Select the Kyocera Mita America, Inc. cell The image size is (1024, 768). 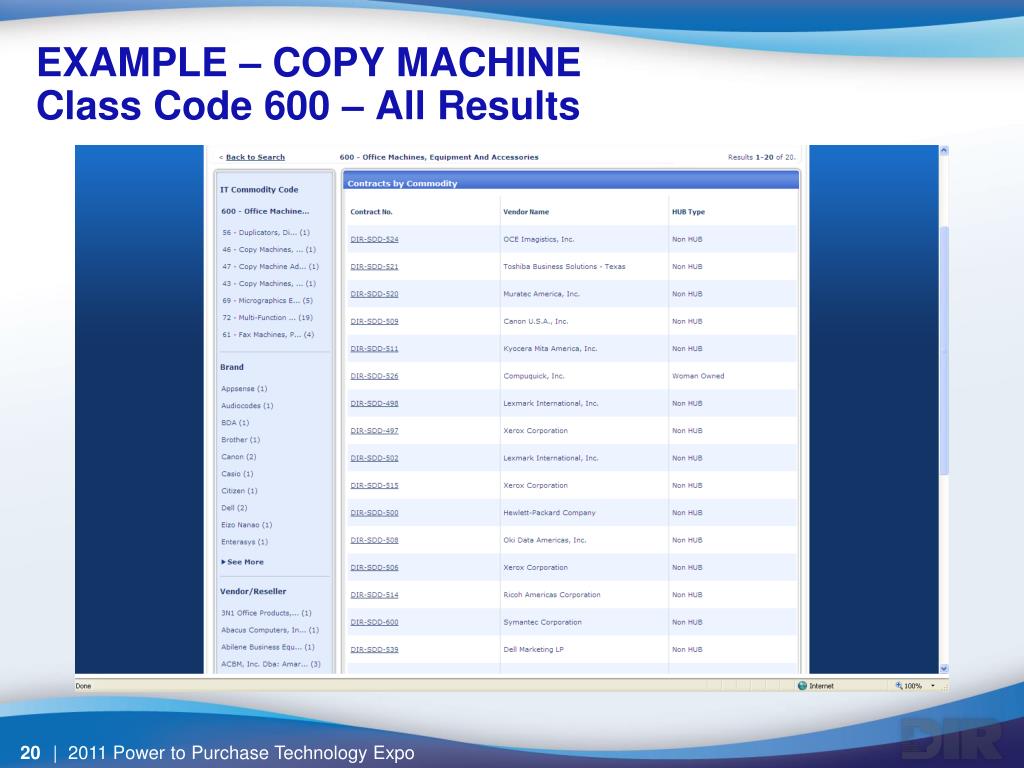[550, 349]
